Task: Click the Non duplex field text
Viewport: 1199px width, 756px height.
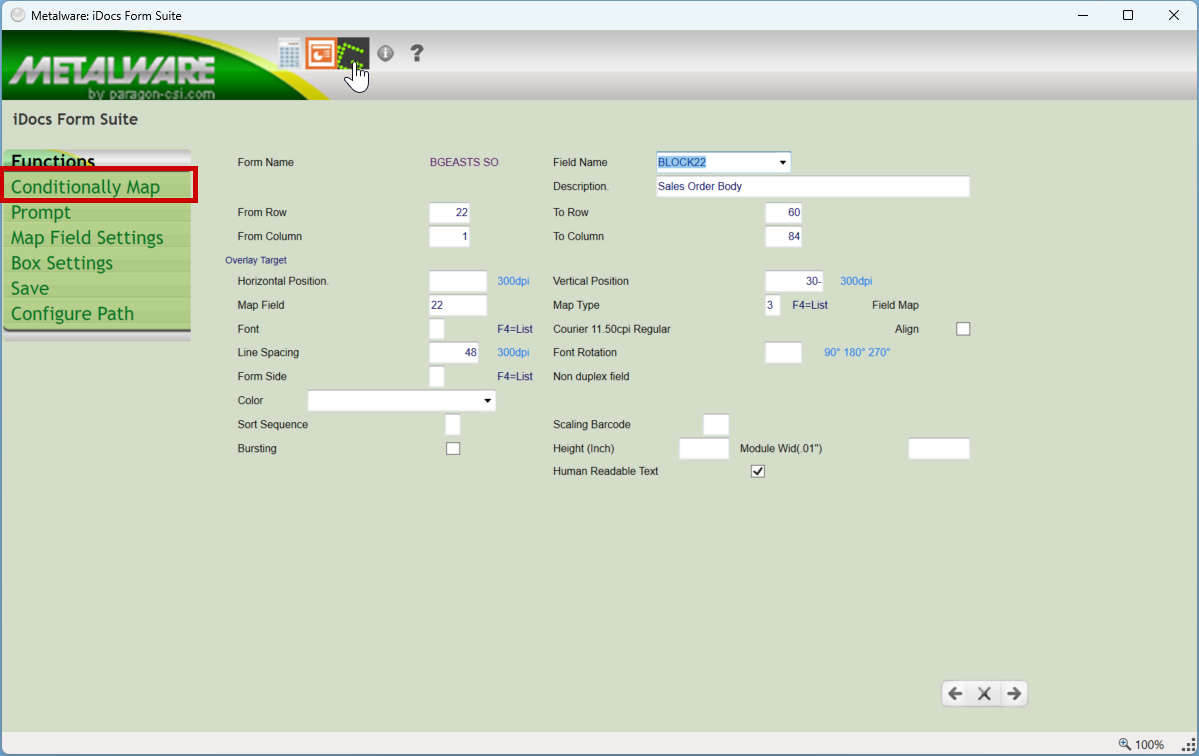Action: (x=591, y=376)
